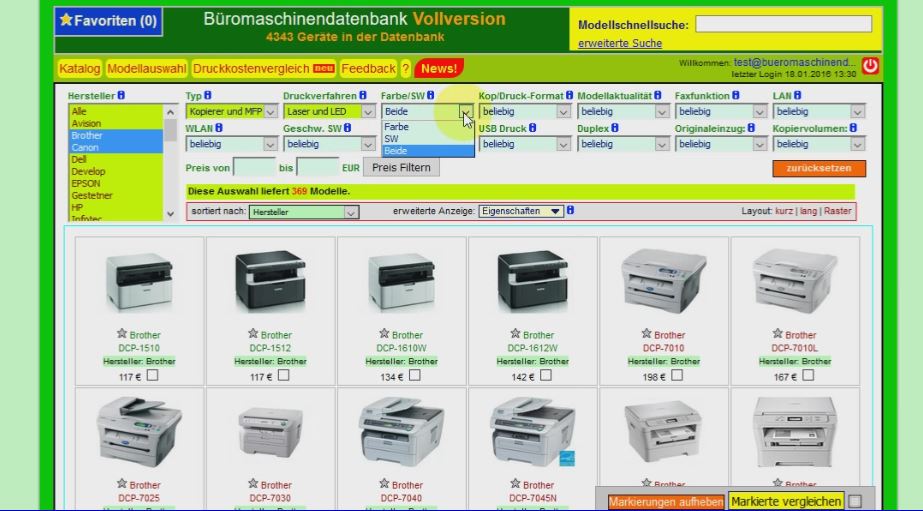Click the info icon next to Hersteller
This screenshot has height=511, width=923.
click(x=121, y=95)
